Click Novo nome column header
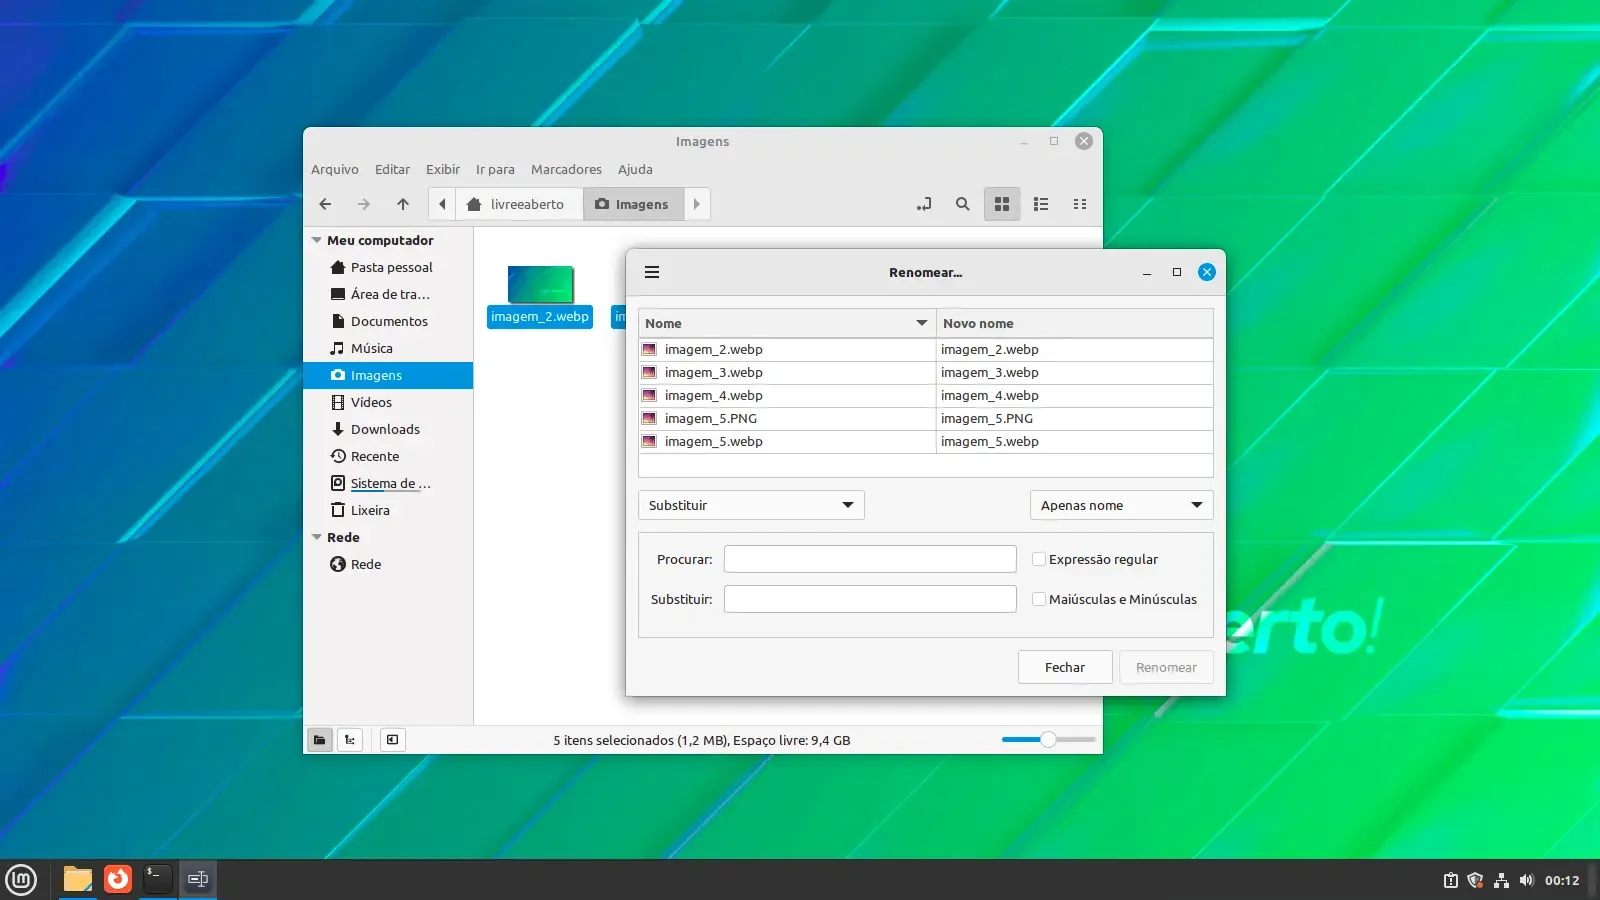The width and height of the screenshot is (1600, 900). click(x=1075, y=323)
